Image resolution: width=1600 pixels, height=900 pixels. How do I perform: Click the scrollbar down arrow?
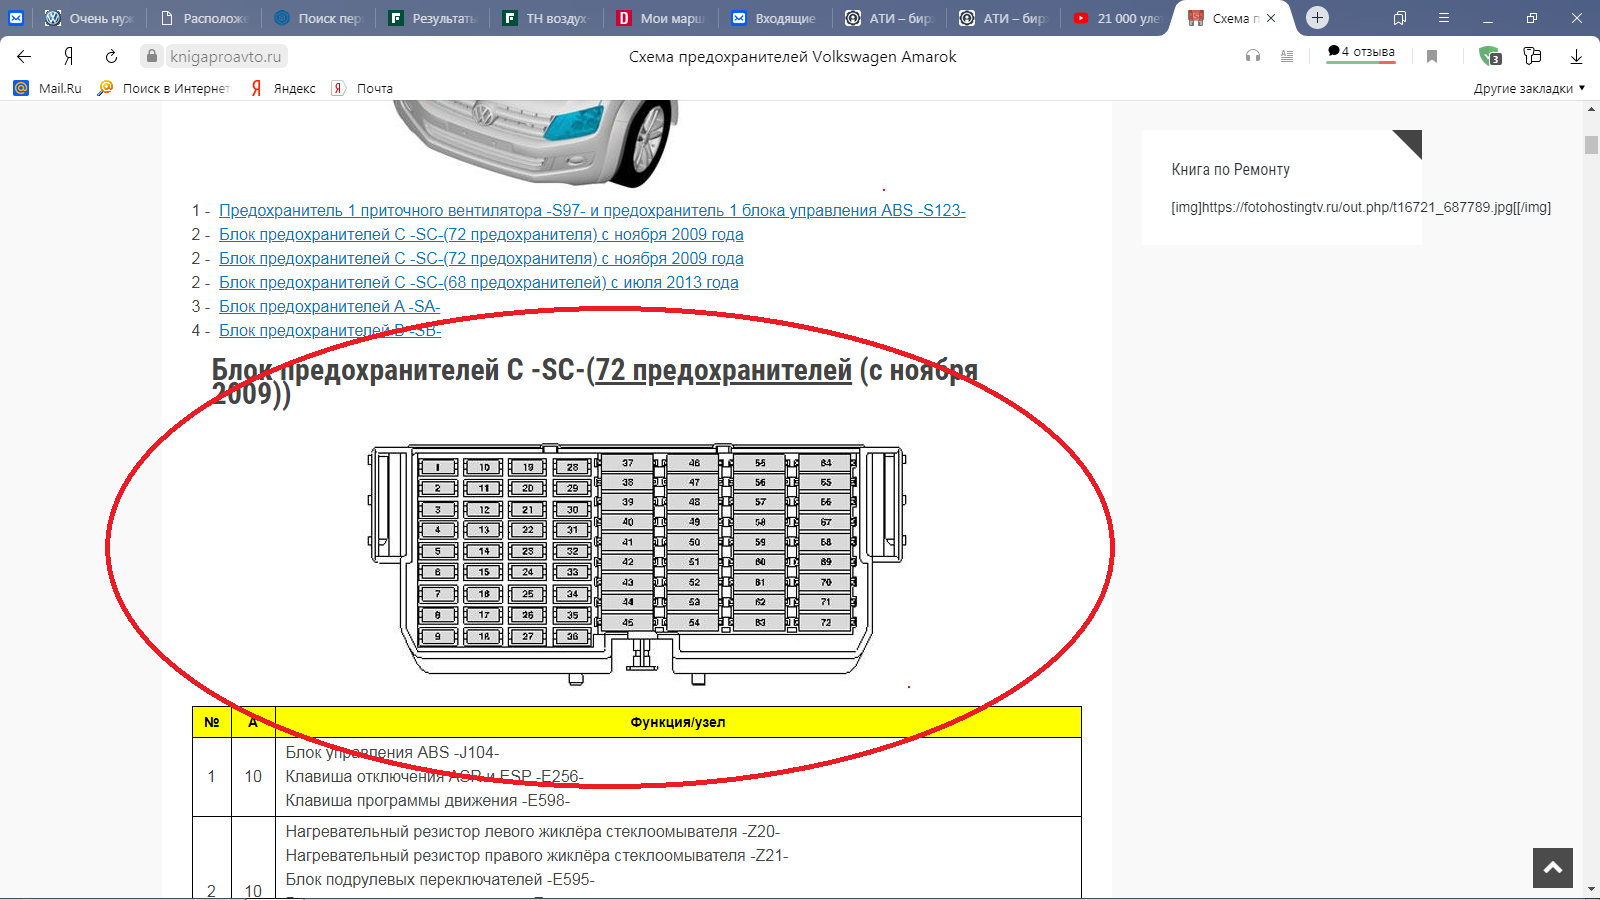1591,888
